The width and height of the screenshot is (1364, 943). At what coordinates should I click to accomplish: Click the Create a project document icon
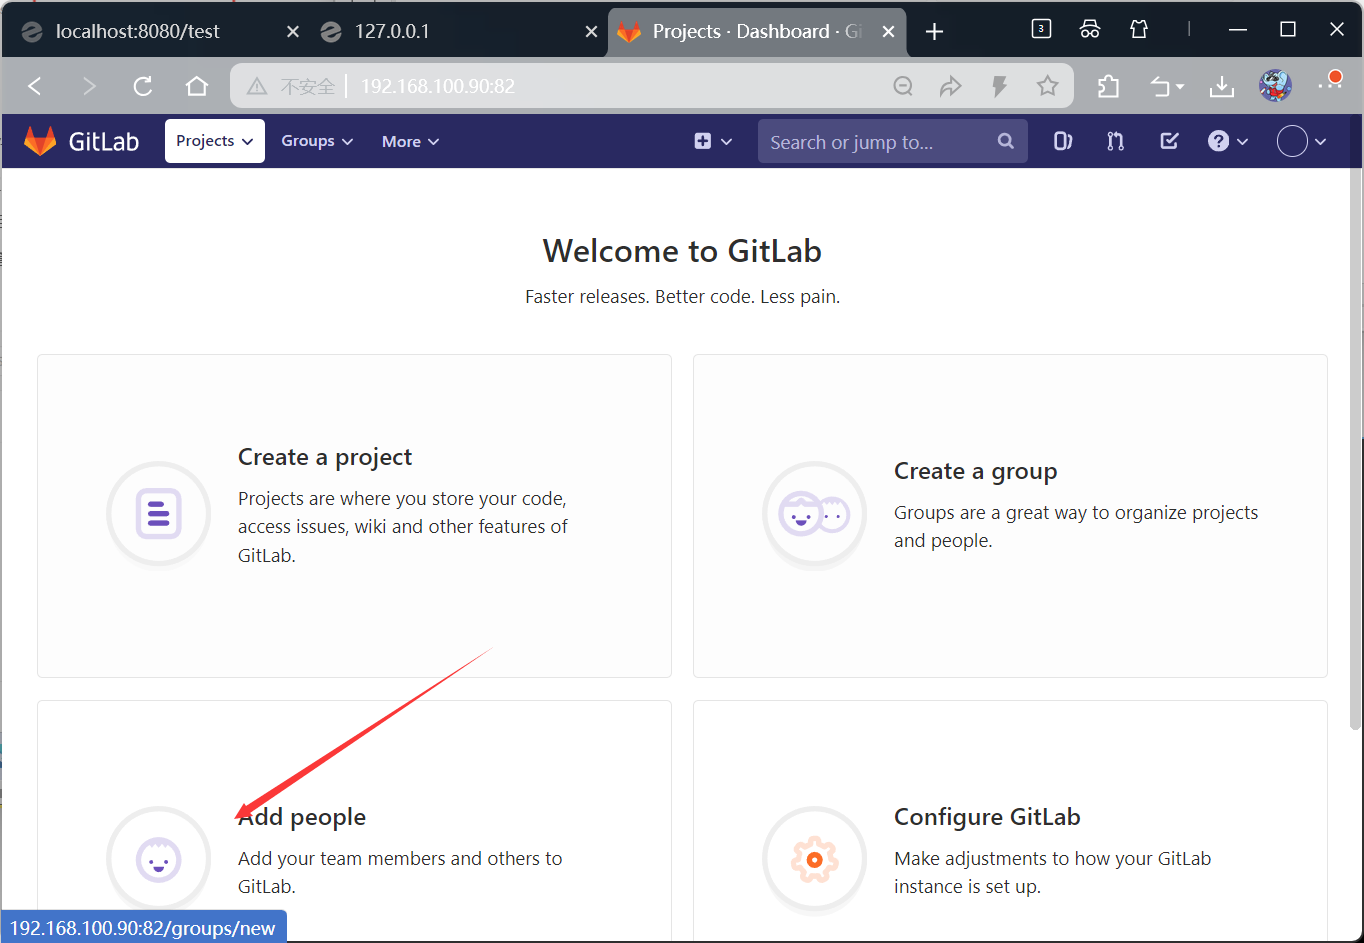click(158, 514)
